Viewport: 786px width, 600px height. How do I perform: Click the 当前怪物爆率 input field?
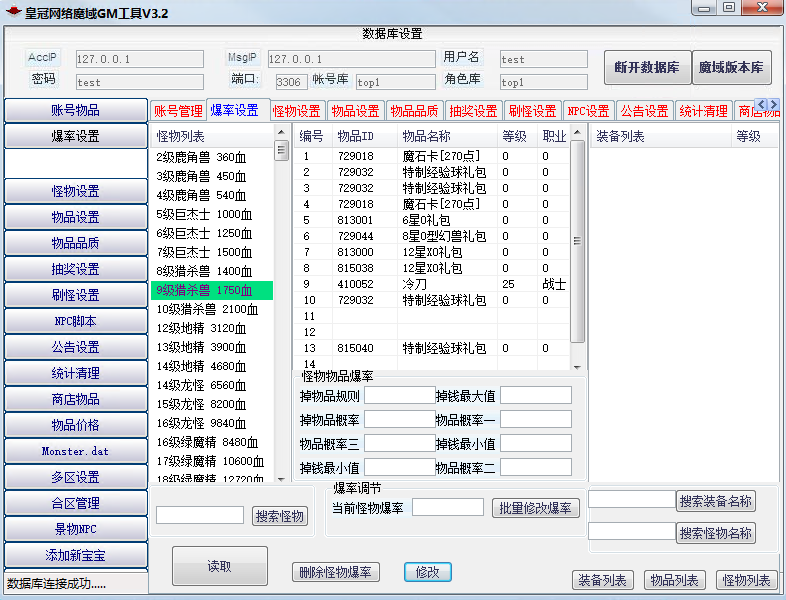(x=447, y=508)
